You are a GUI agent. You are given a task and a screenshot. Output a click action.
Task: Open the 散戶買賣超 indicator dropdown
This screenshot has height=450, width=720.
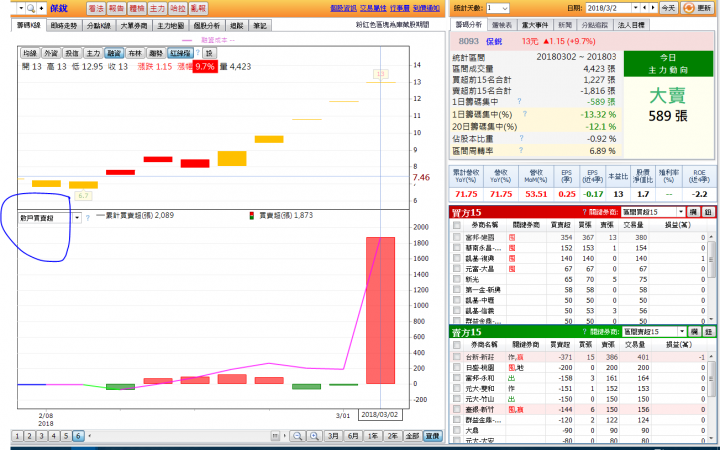tap(77, 218)
